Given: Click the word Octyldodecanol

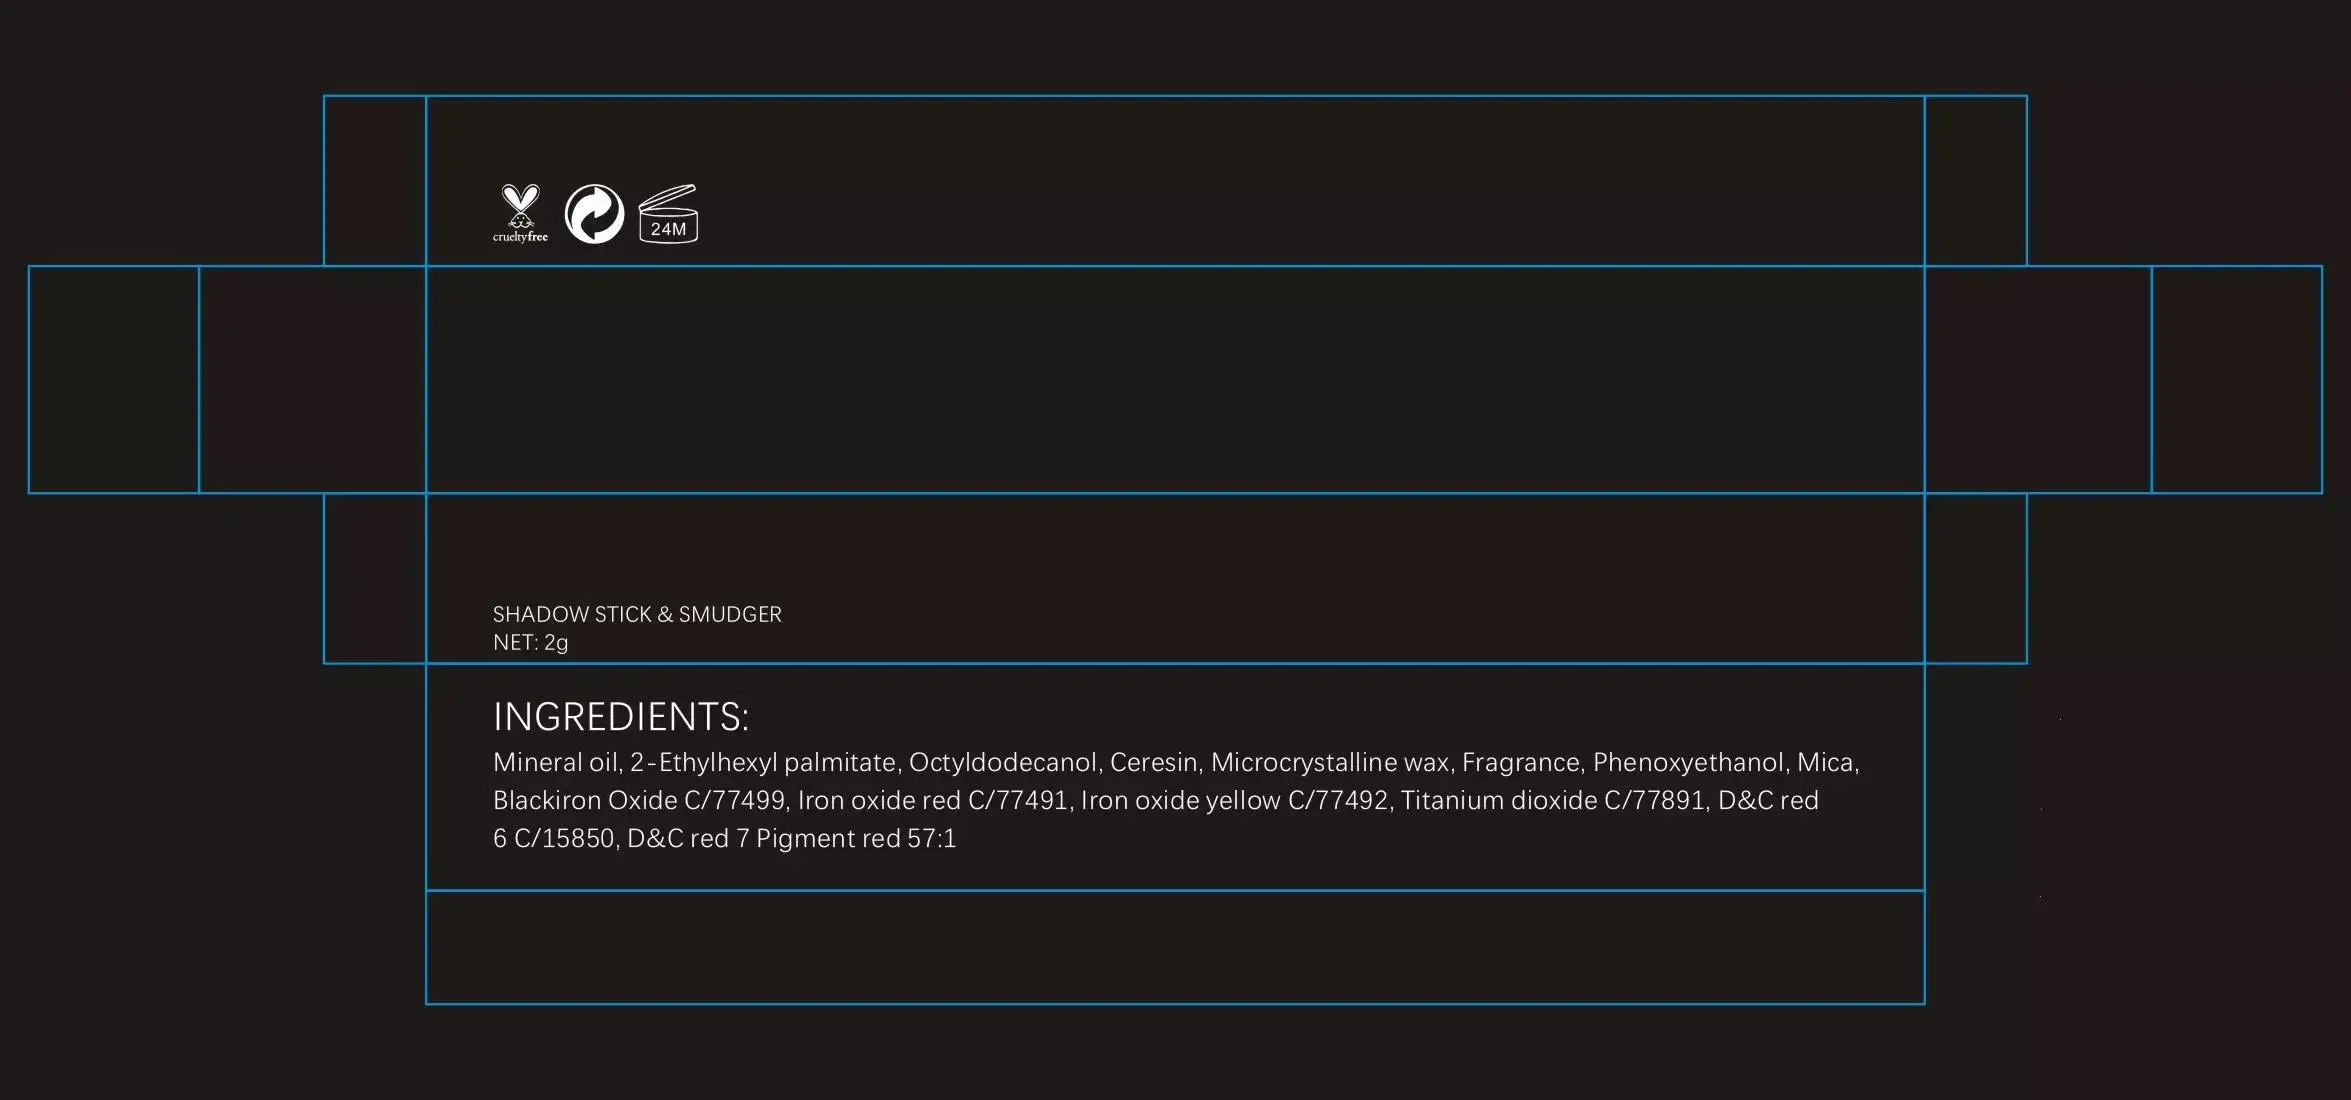Looking at the screenshot, I should 1002,763.
